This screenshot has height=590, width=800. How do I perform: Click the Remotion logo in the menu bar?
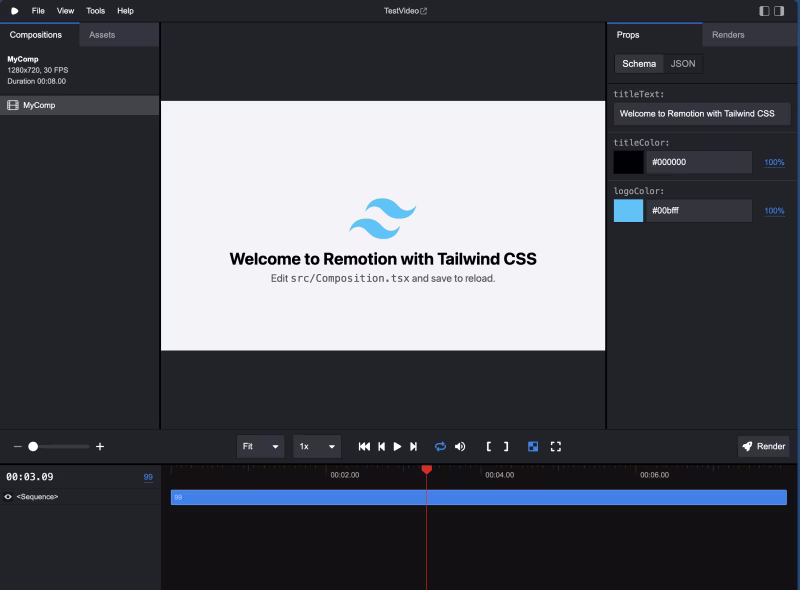click(14, 11)
